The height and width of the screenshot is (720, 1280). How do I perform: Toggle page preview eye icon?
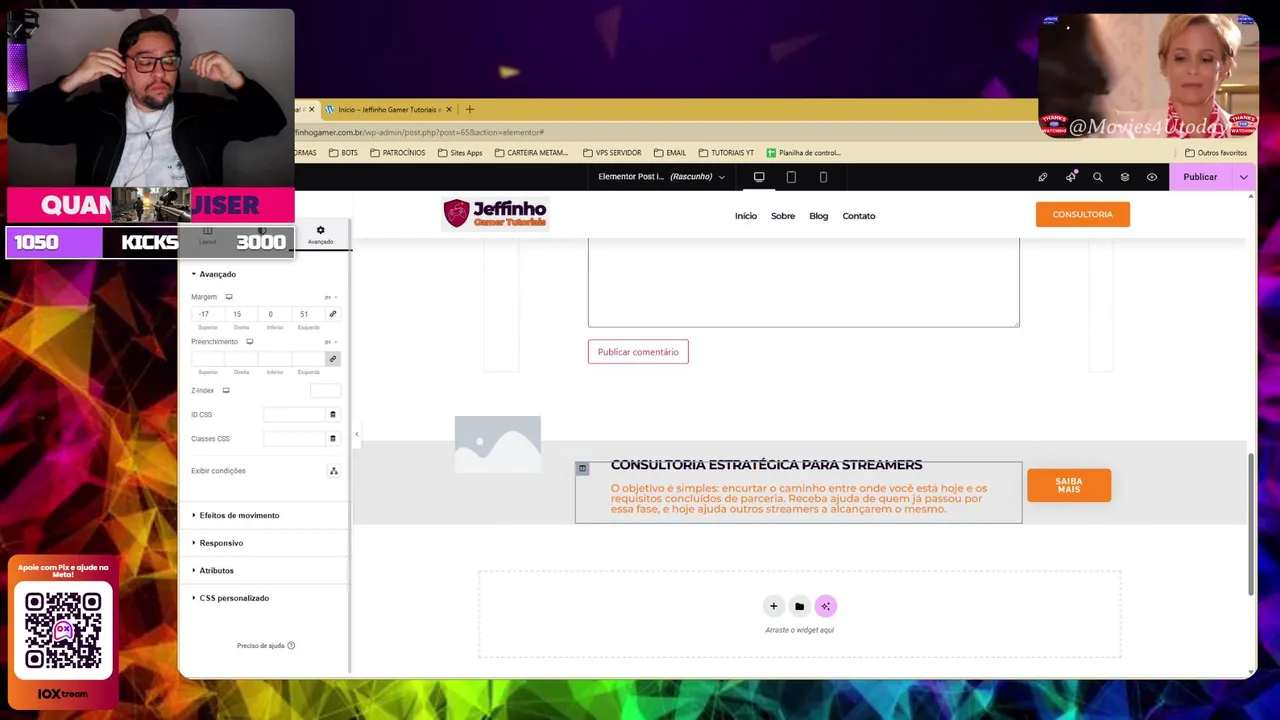point(1151,177)
